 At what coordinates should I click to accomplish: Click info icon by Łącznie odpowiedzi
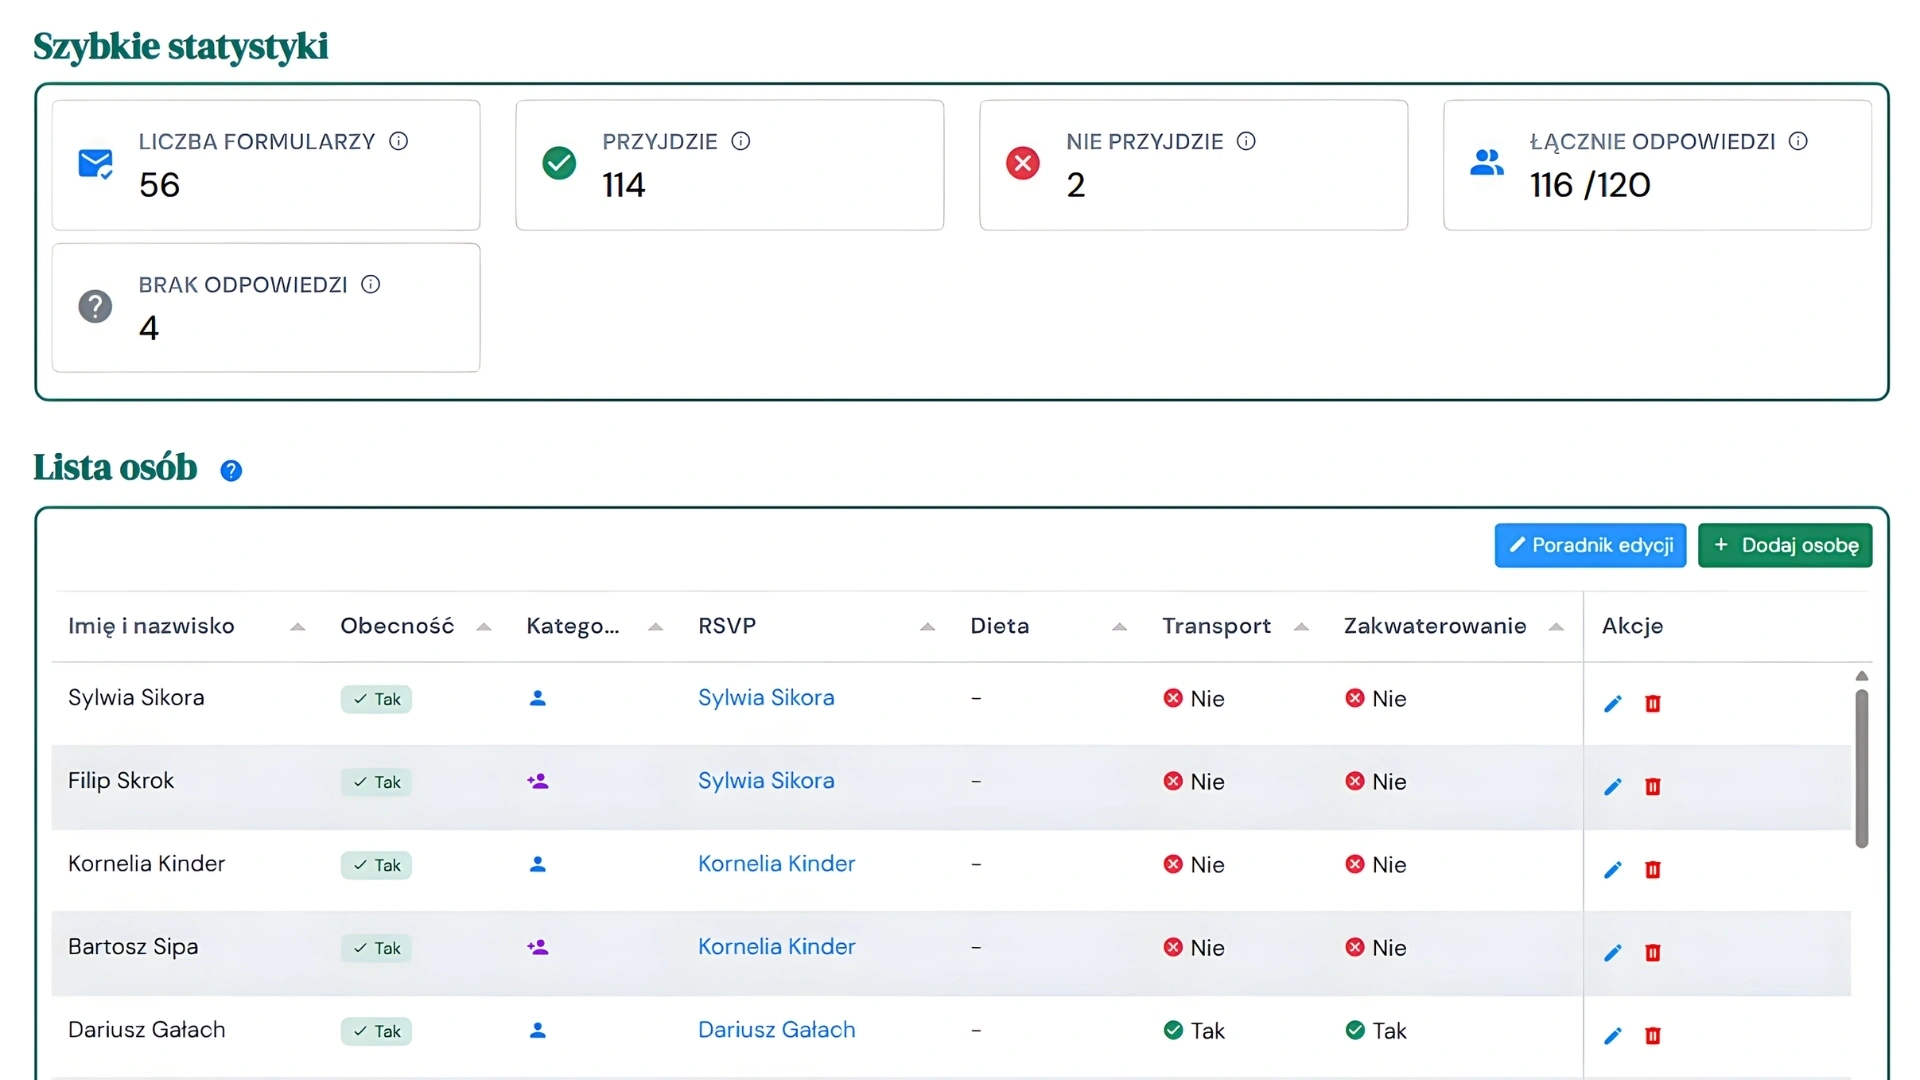[1798, 141]
